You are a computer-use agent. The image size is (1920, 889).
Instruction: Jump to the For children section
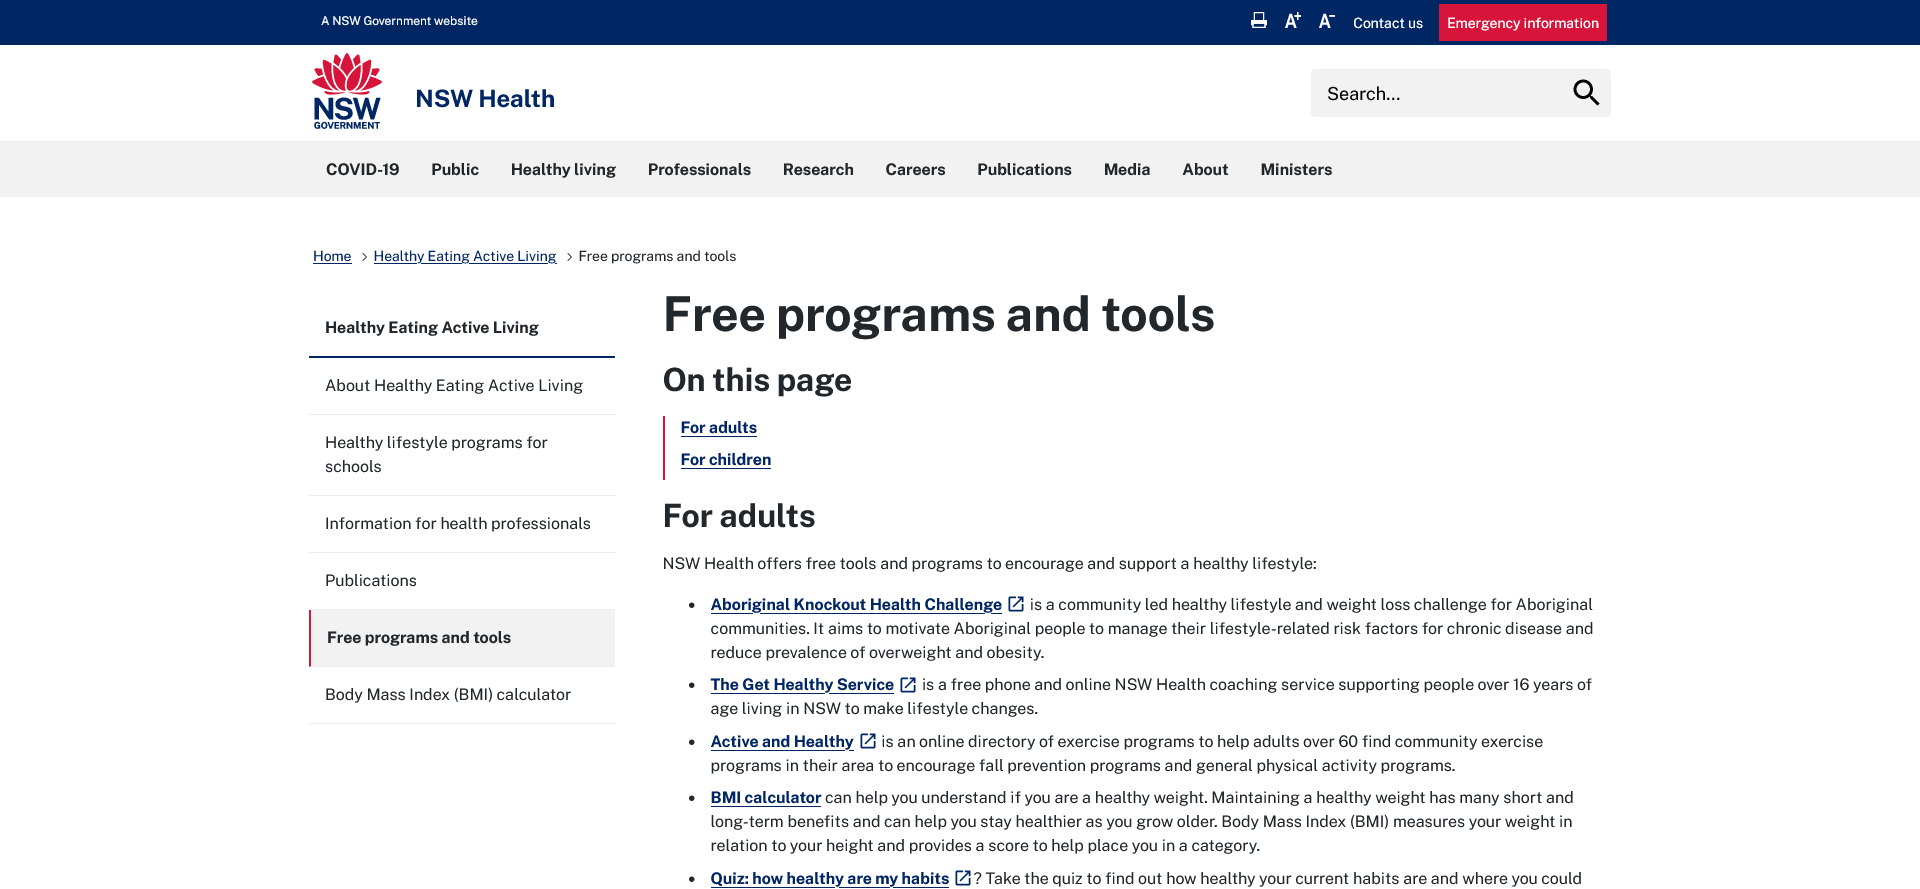[725, 460]
